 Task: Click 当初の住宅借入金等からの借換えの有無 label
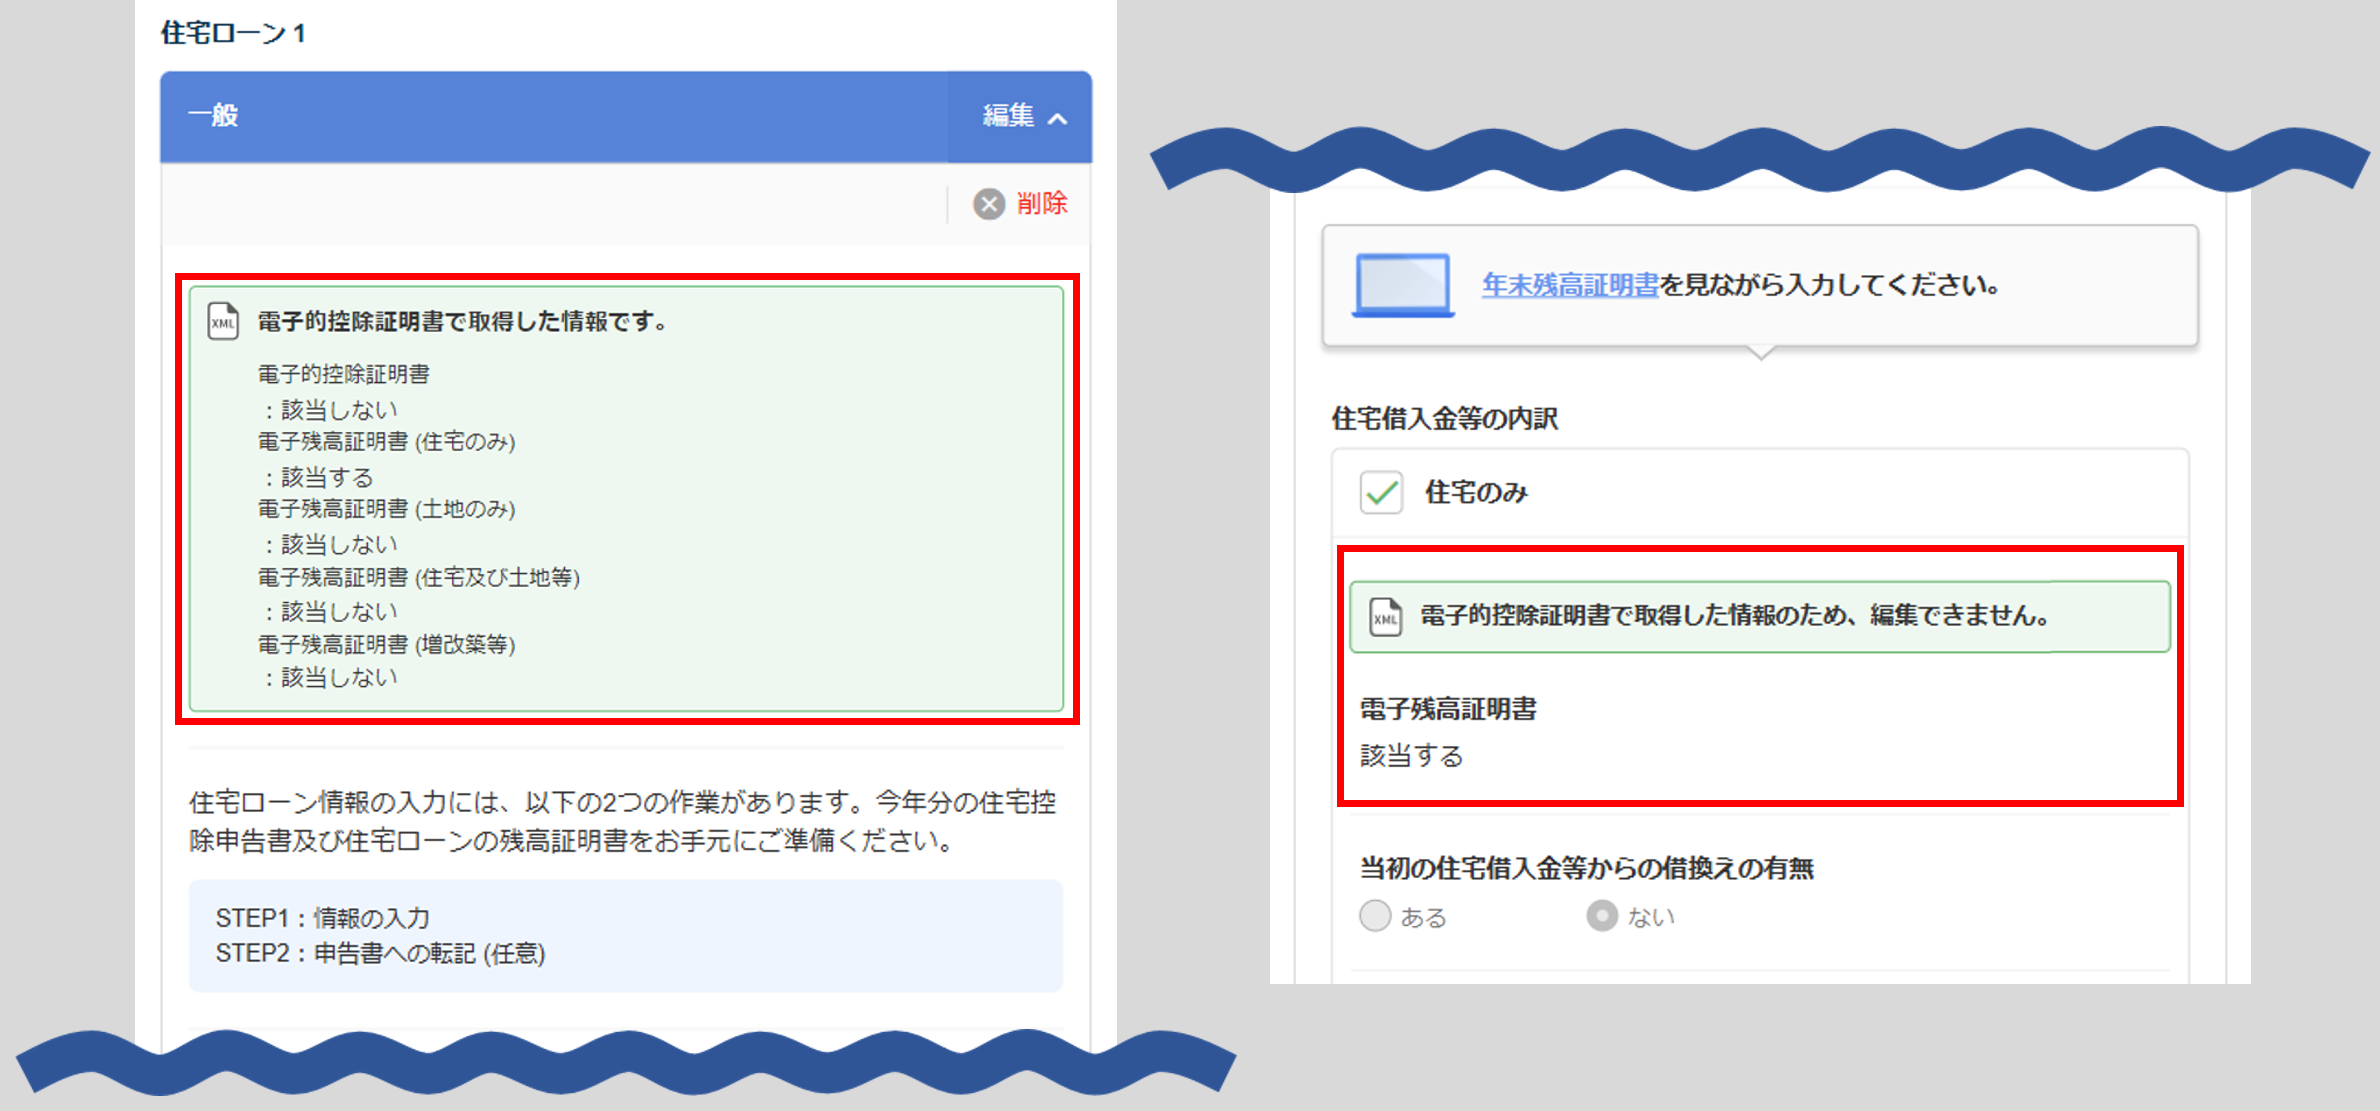(1586, 868)
